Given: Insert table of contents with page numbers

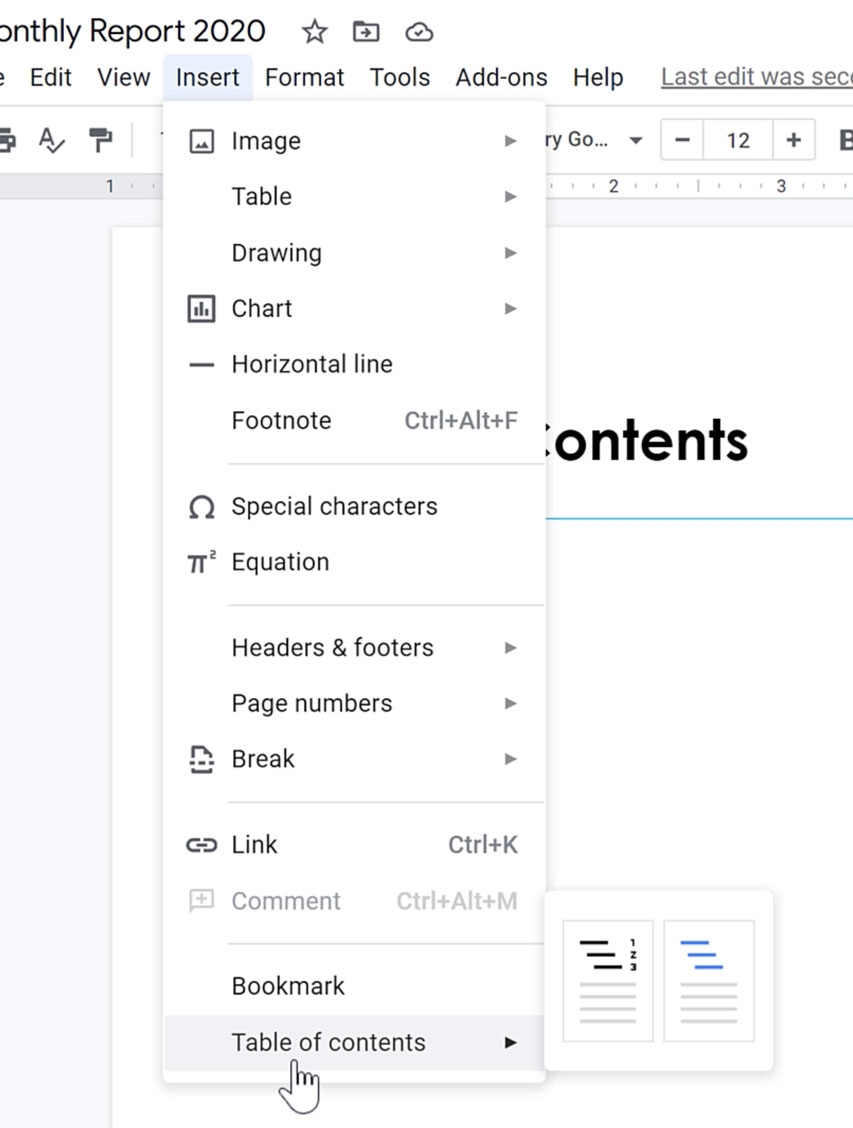Looking at the screenshot, I should 608,981.
